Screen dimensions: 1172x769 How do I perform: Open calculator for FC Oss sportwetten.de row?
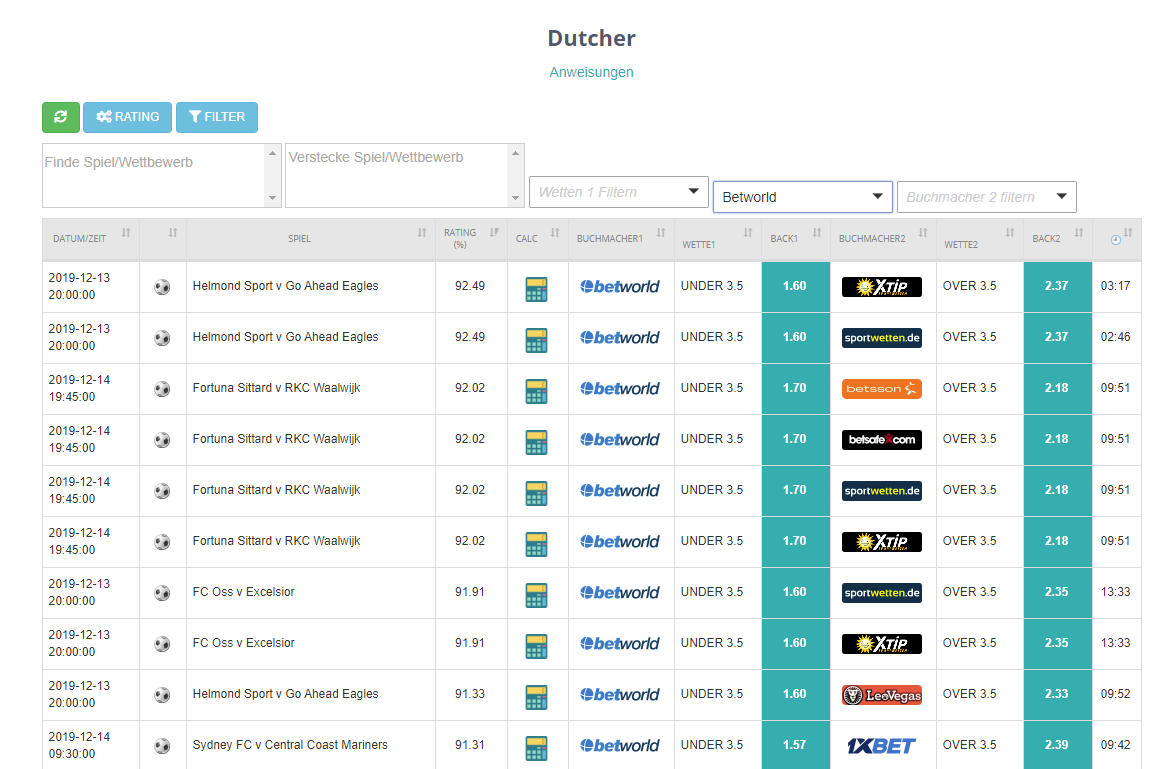point(536,594)
